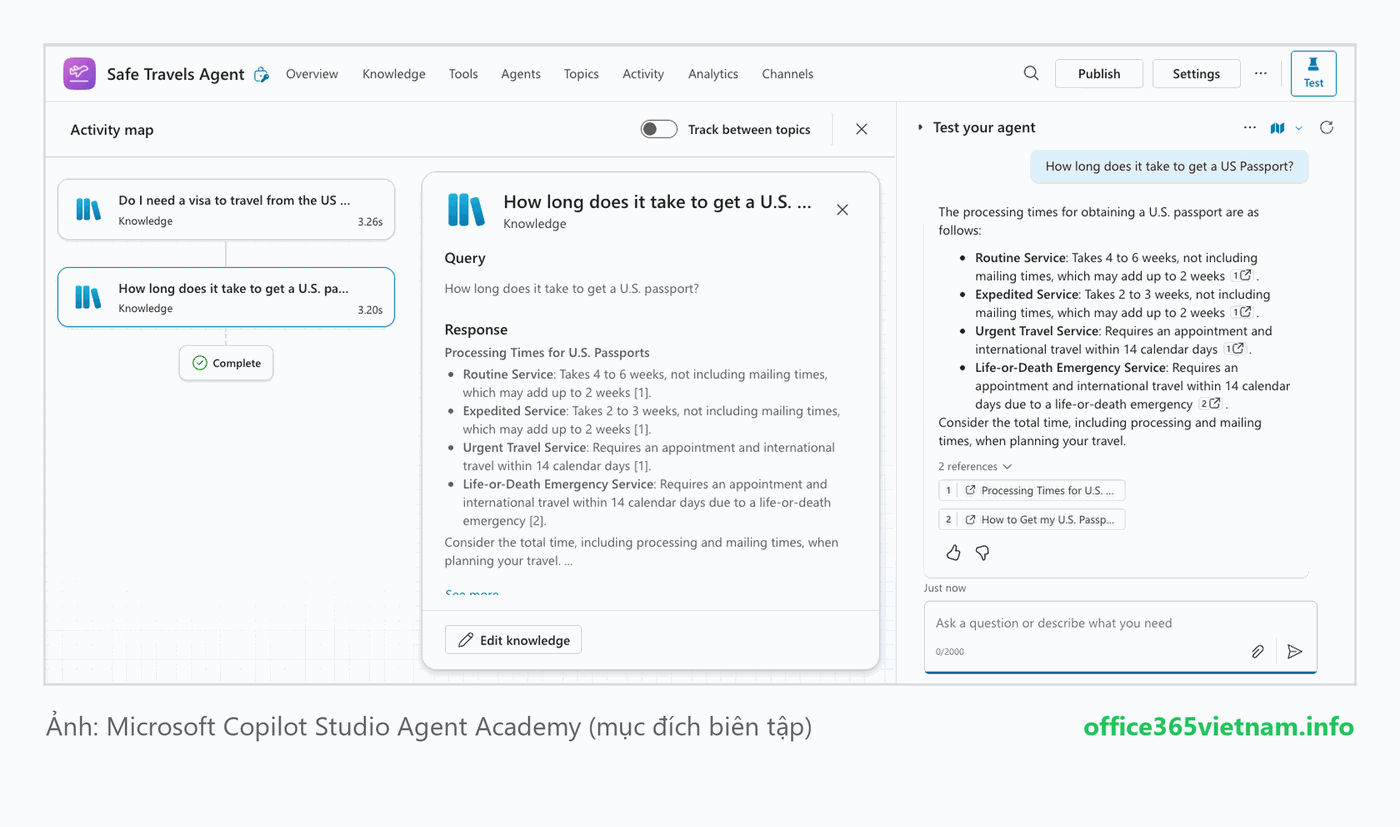The width and height of the screenshot is (1400, 827).
Task: Click Edit knowledge button
Action: [513, 640]
